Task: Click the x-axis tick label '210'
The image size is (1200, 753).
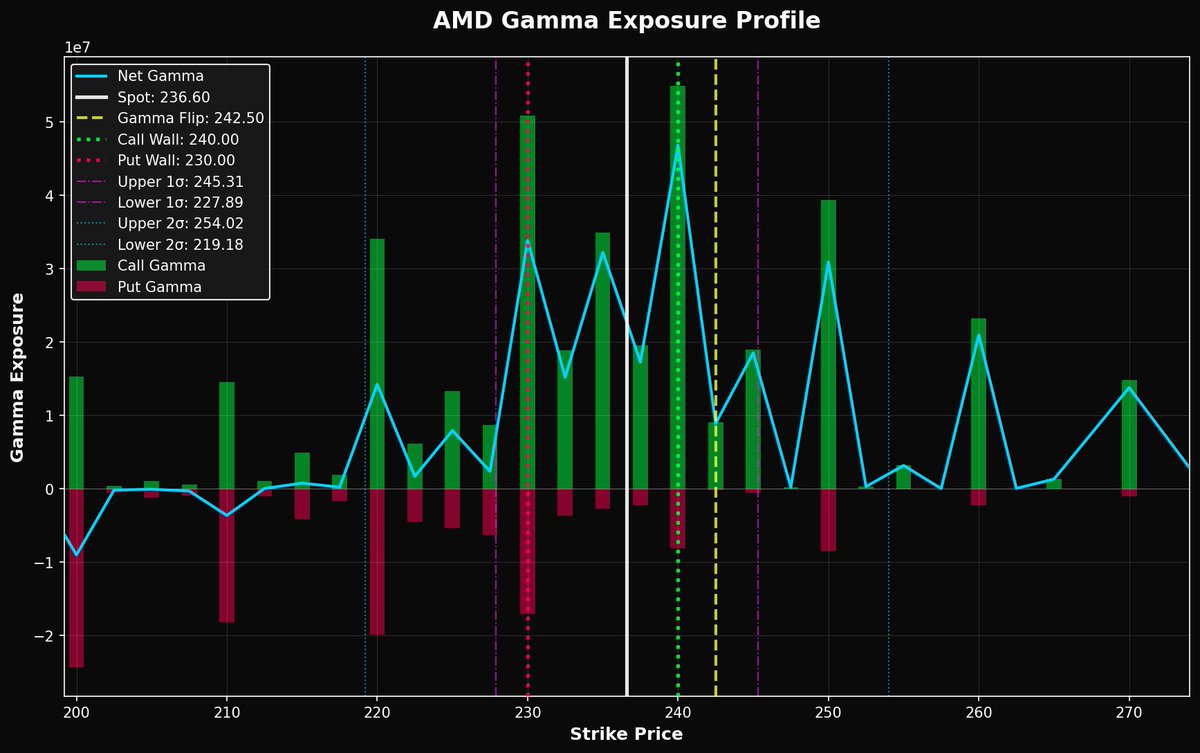Action: tap(227, 713)
